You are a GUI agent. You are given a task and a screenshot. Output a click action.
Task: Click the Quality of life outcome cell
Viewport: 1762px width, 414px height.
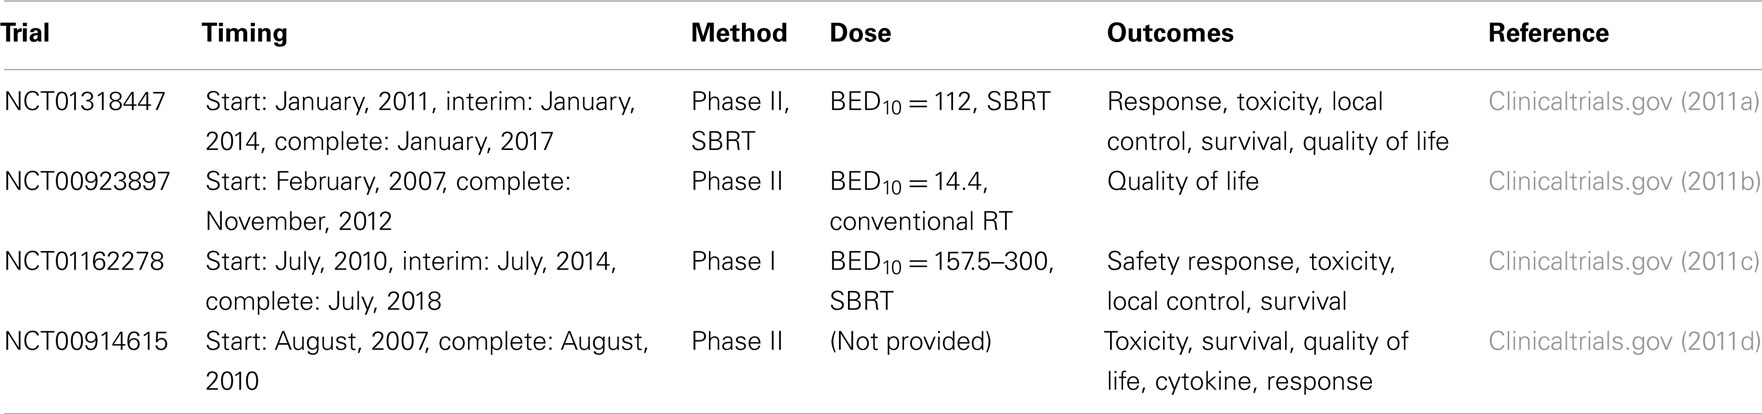(1183, 182)
